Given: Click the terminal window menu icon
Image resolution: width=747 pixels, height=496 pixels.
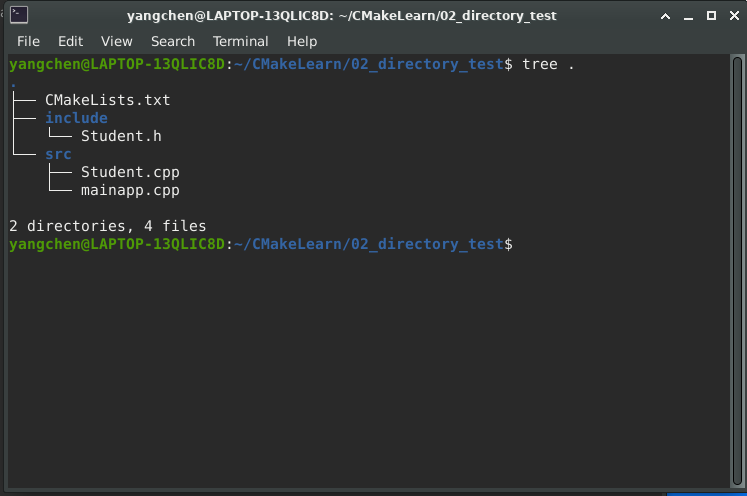Looking at the screenshot, I should pyautogui.click(x=19, y=15).
